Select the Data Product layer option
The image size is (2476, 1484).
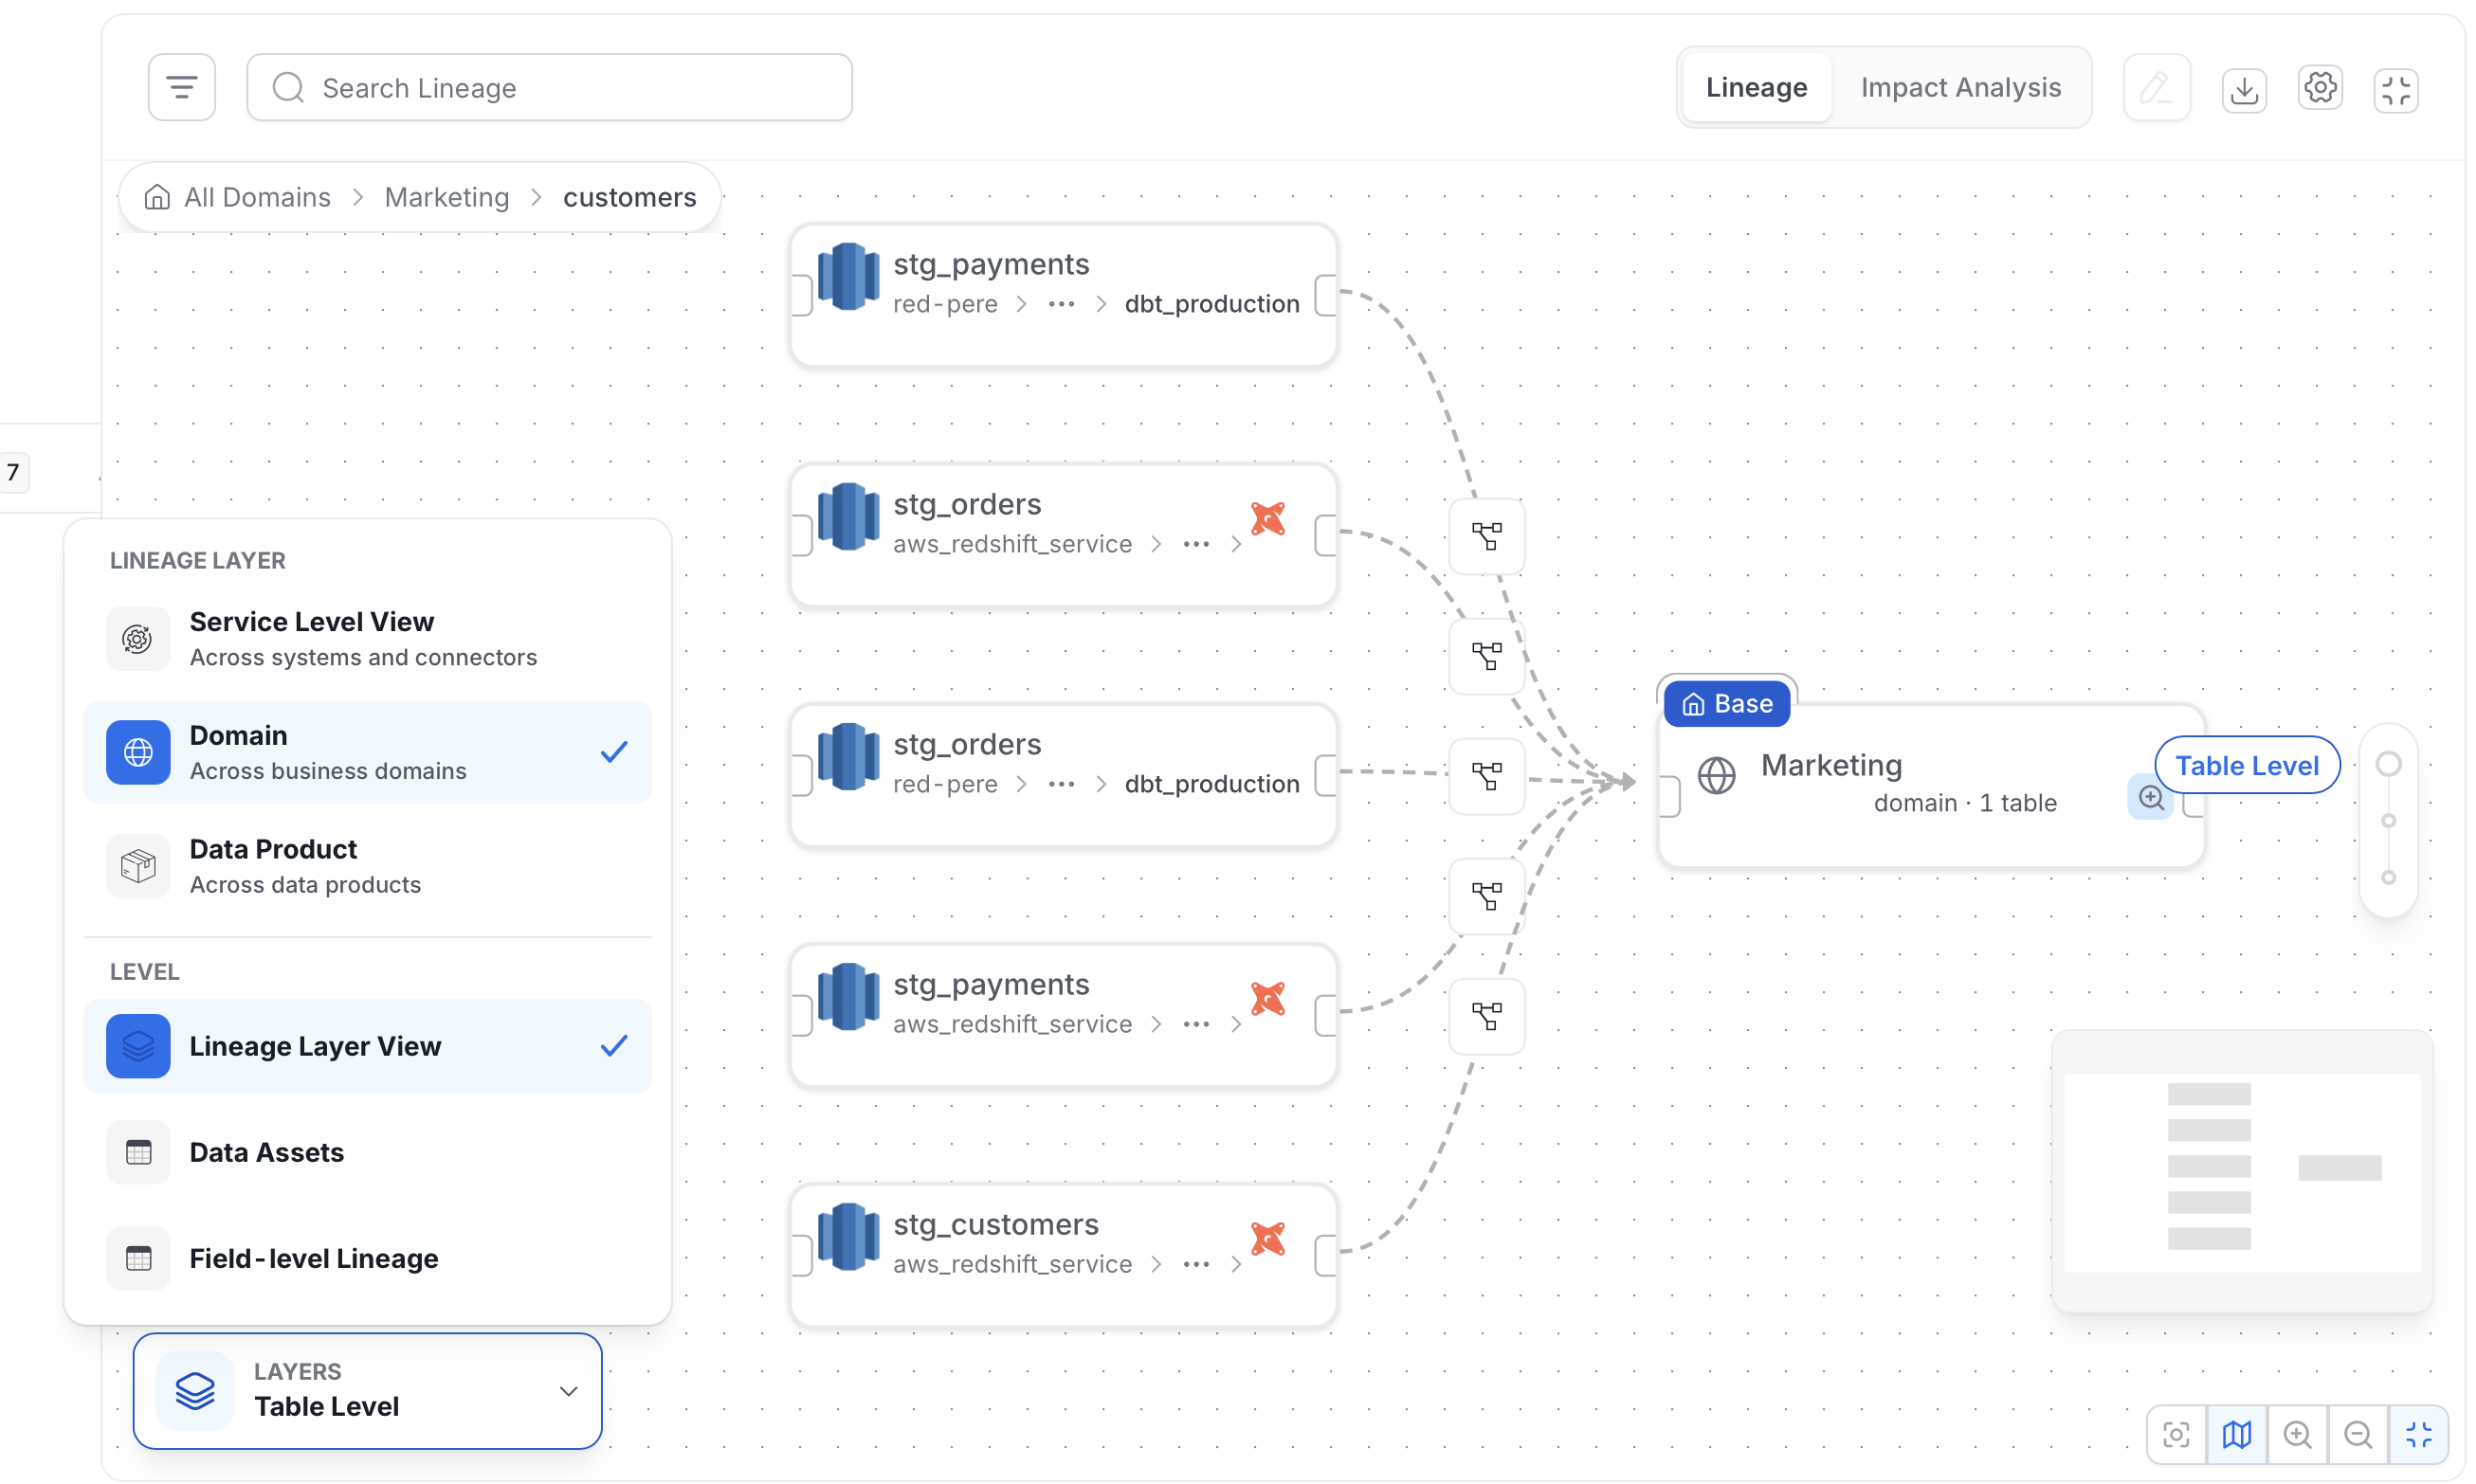(367, 866)
